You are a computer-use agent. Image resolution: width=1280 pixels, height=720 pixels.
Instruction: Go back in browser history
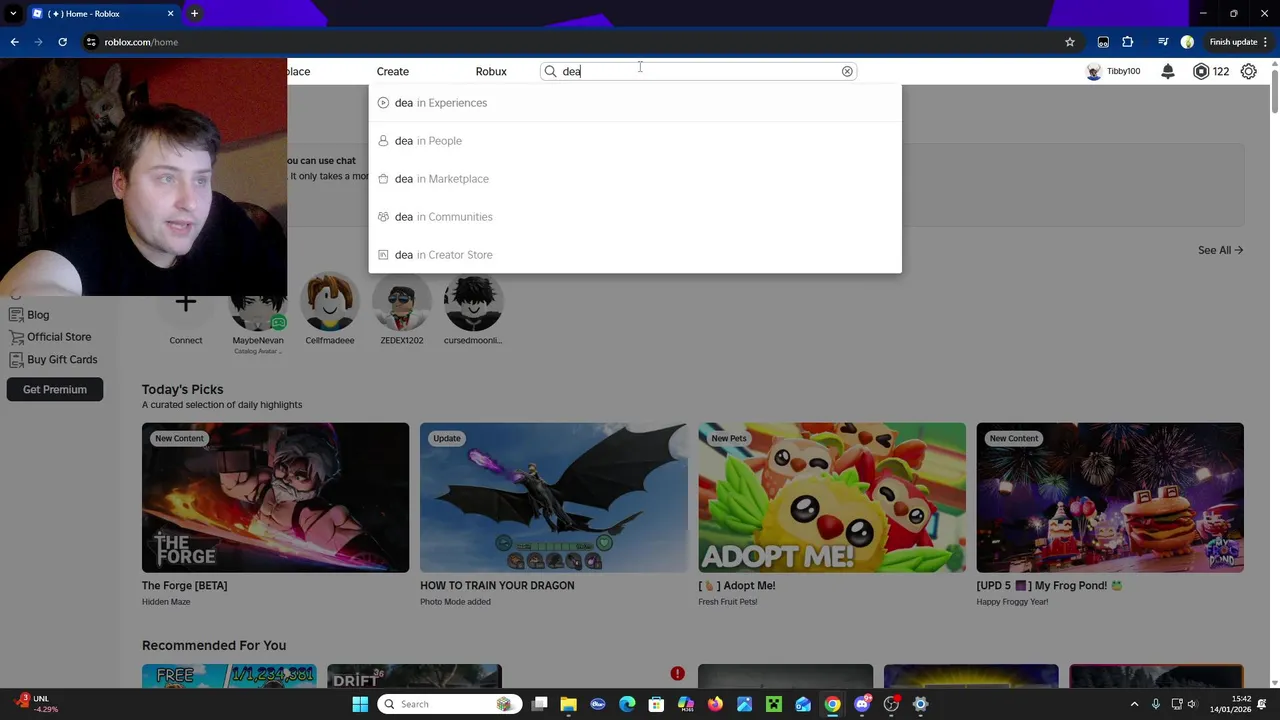coord(14,42)
